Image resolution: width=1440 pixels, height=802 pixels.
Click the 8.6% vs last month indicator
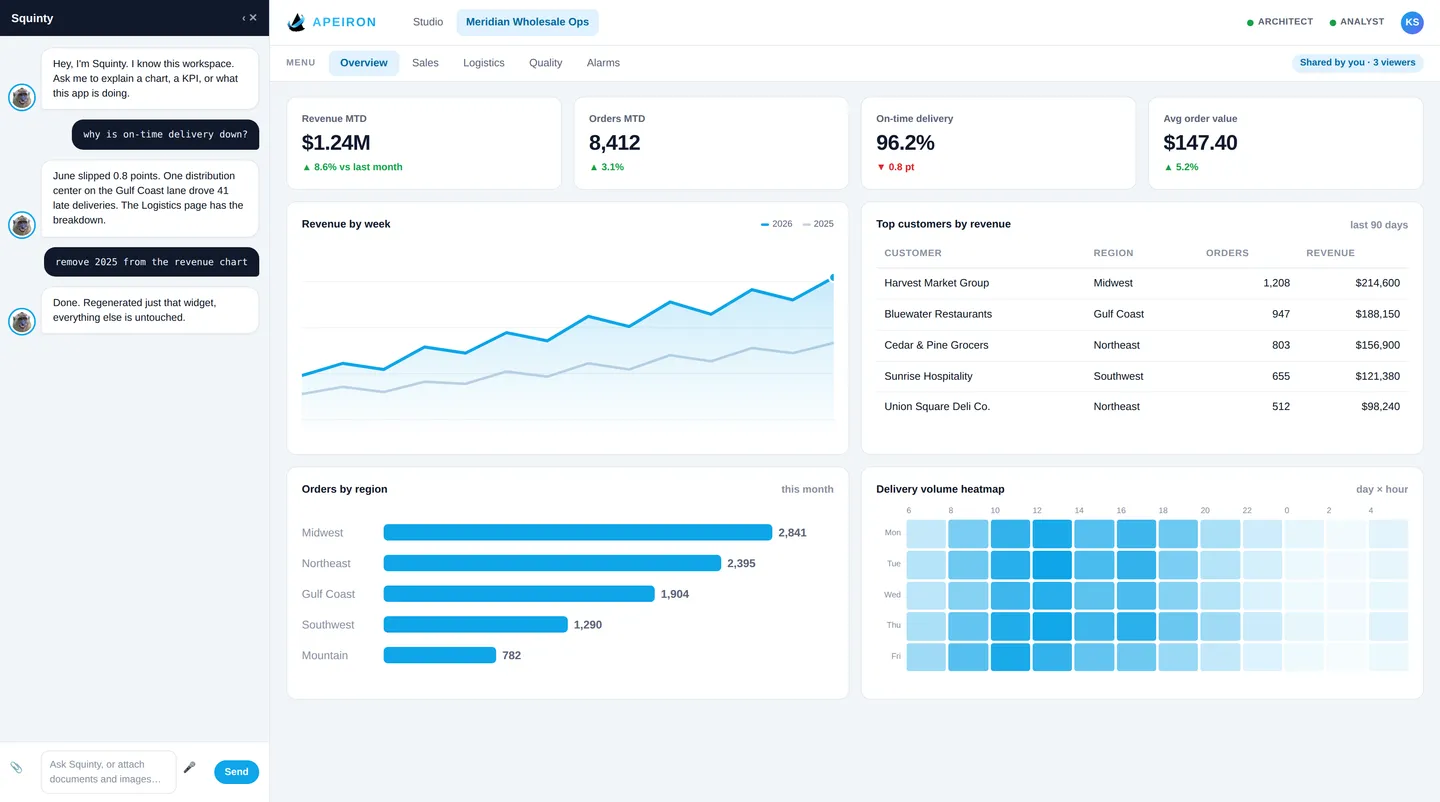pyautogui.click(x=352, y=167)
